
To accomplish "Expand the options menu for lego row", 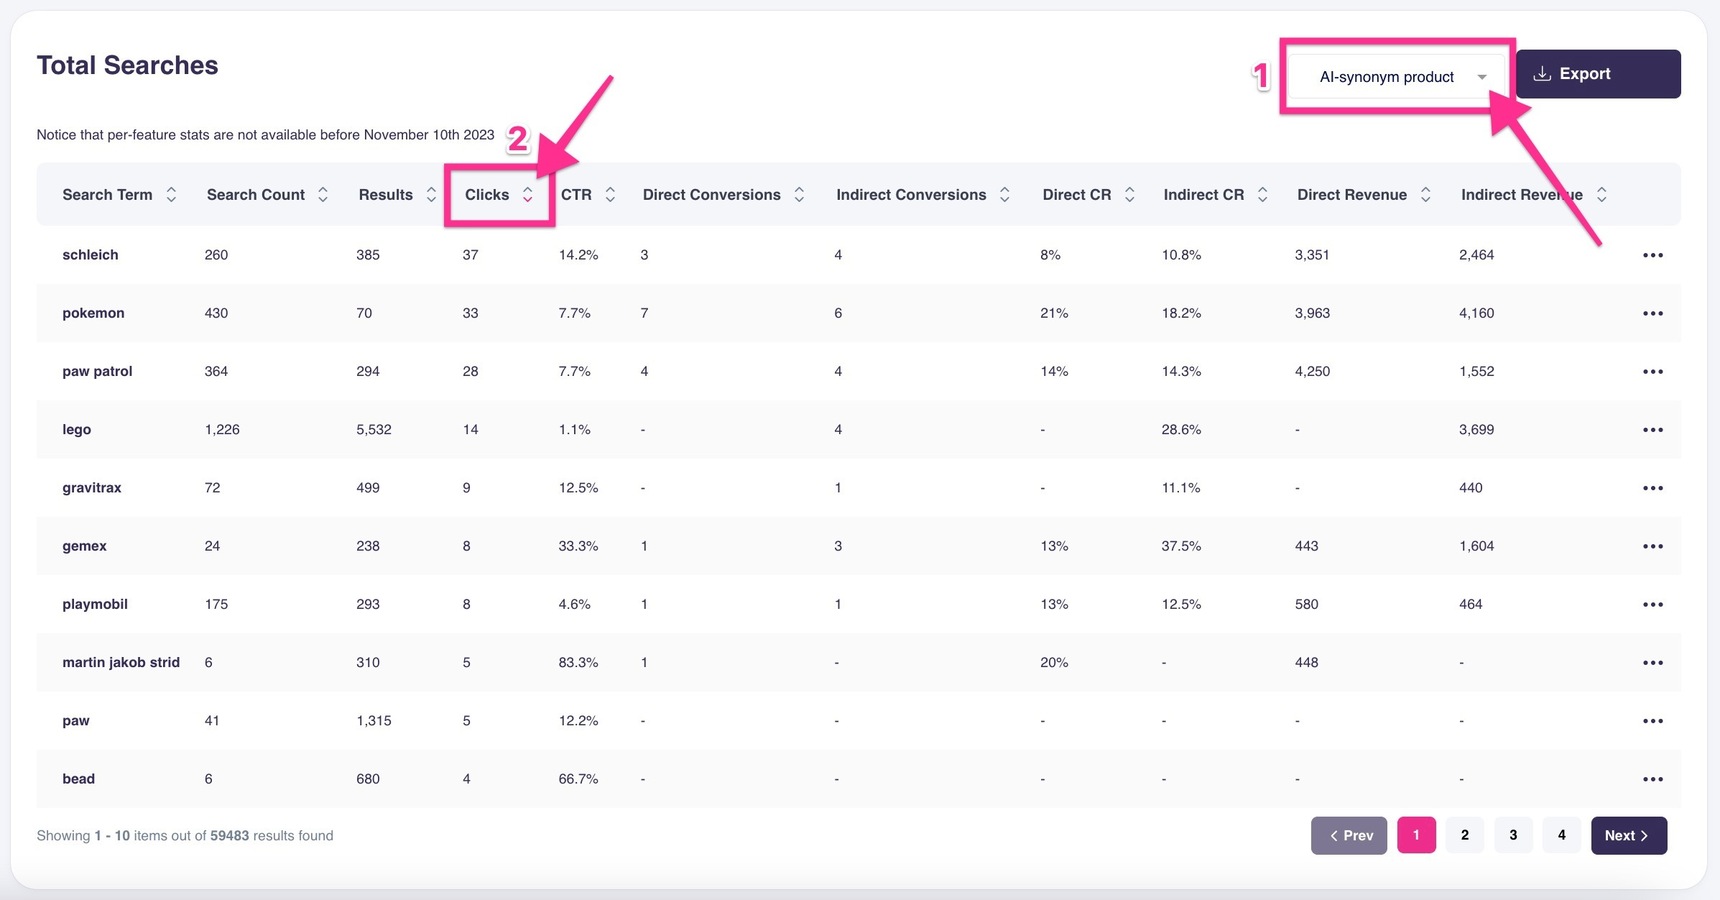I will (1652, 430).
